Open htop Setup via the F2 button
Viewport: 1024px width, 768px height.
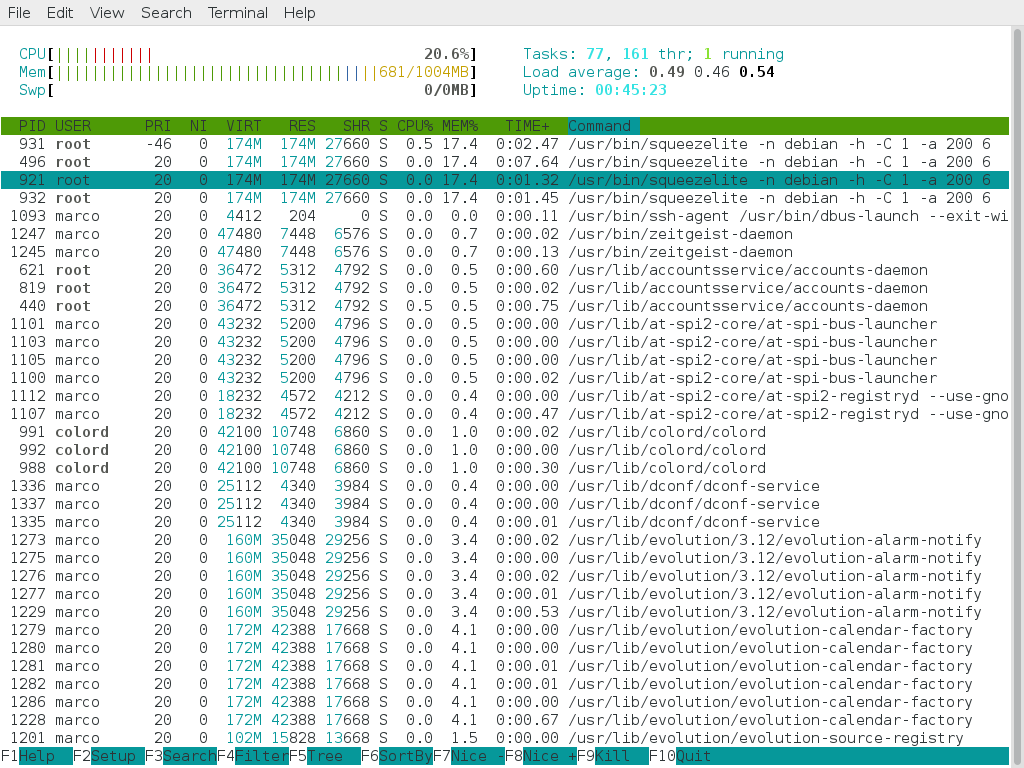[109, 756]
